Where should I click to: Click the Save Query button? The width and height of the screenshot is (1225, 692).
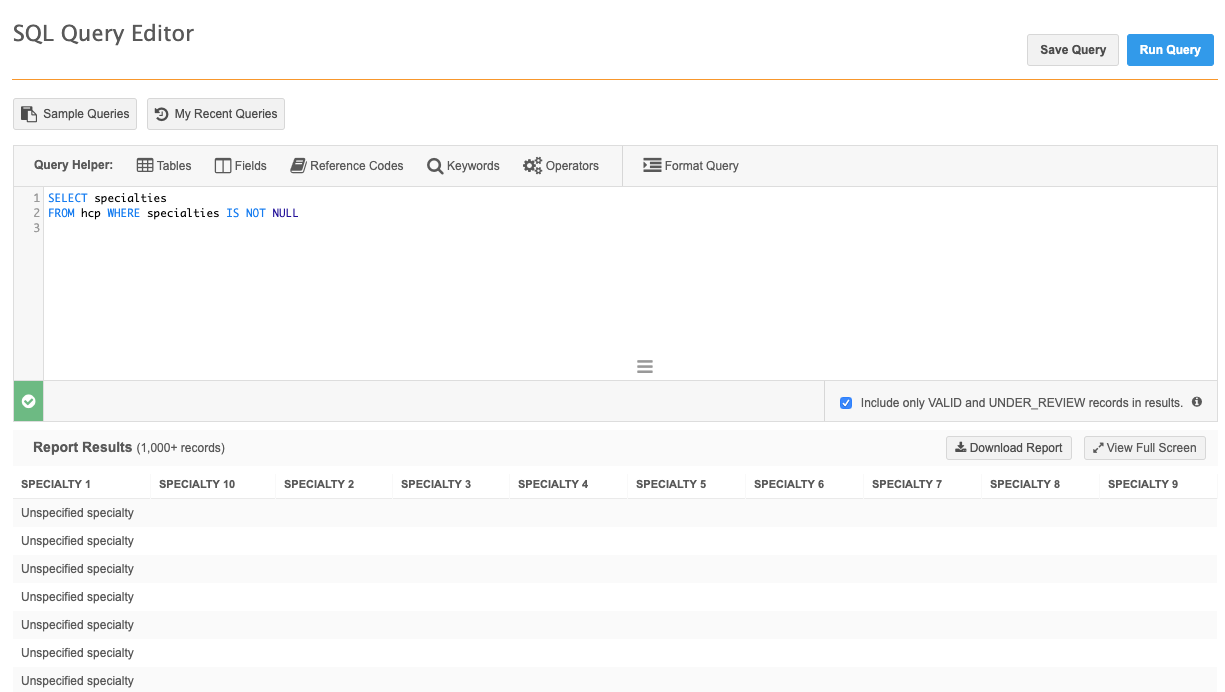[1072, 50]
